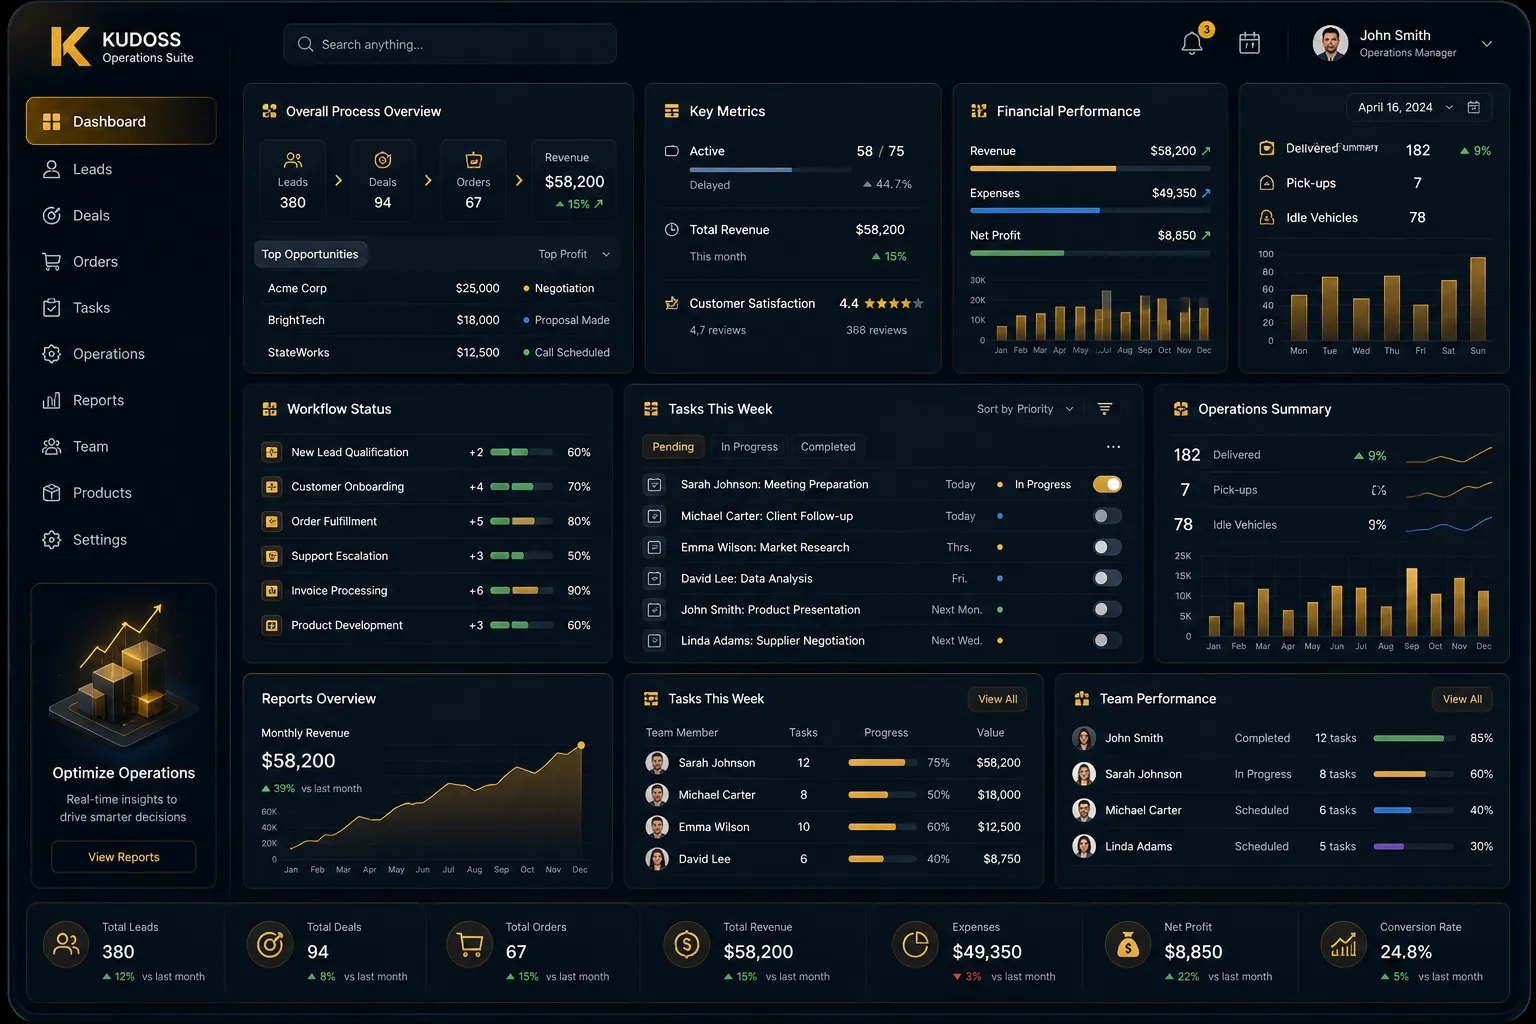Enable the Linda Adams Supplier Negotiation toggle
This screenshot has width=1536, height=1024.
point(1107,640)
